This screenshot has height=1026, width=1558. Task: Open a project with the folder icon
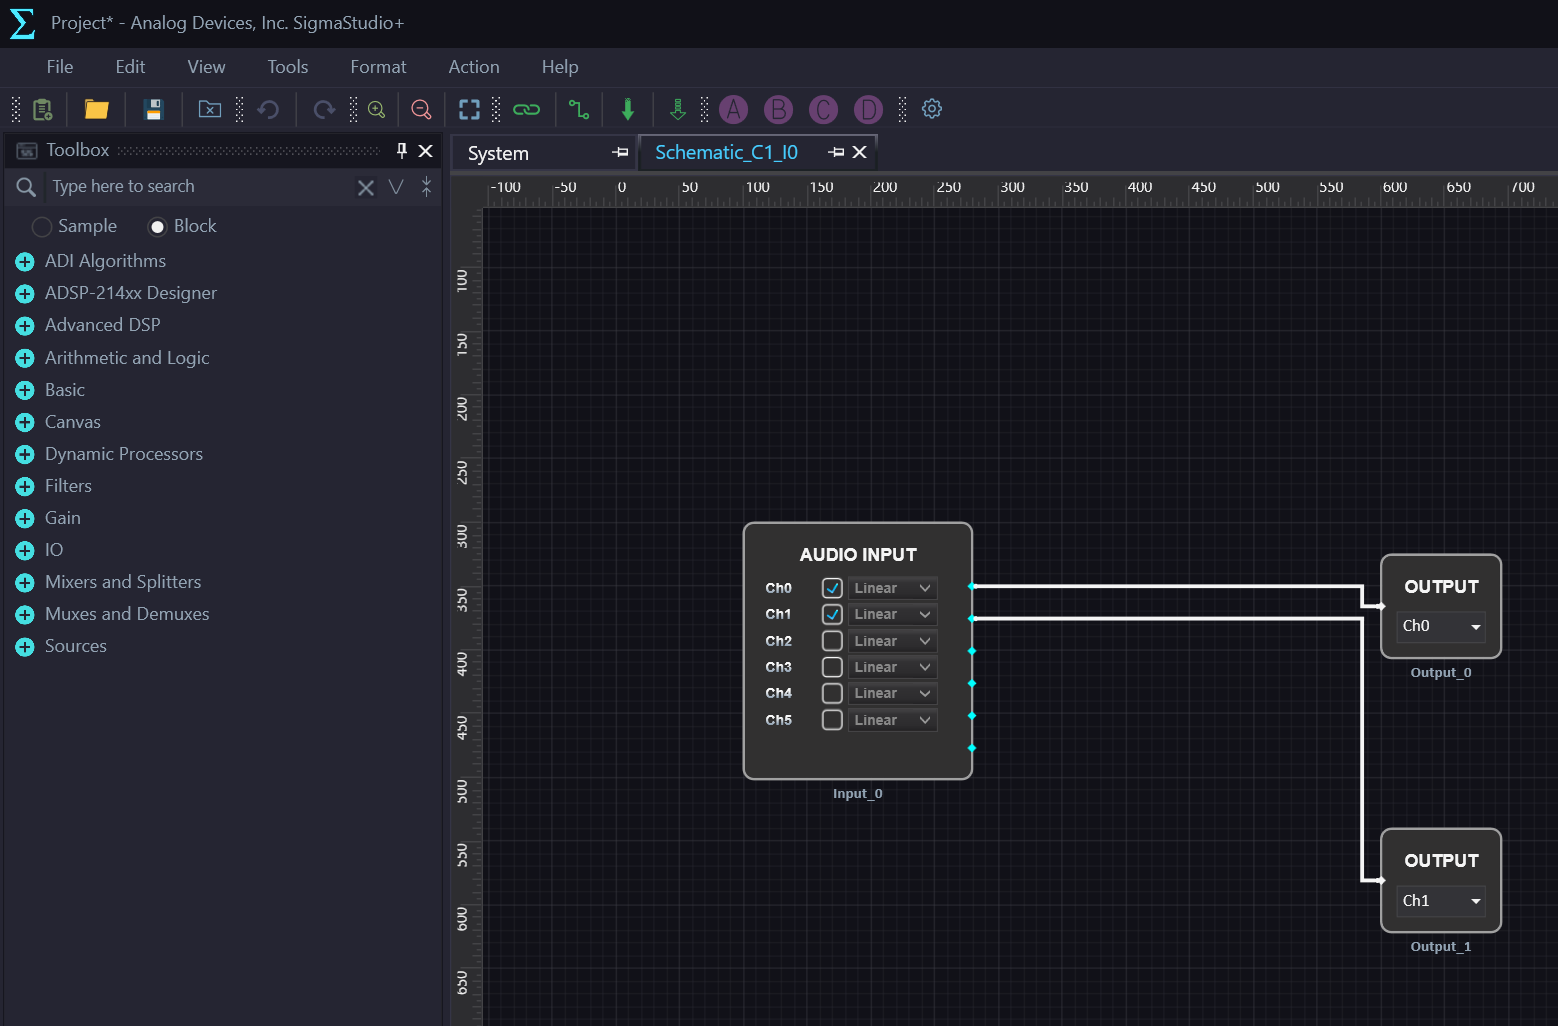(x=96, y=109)
